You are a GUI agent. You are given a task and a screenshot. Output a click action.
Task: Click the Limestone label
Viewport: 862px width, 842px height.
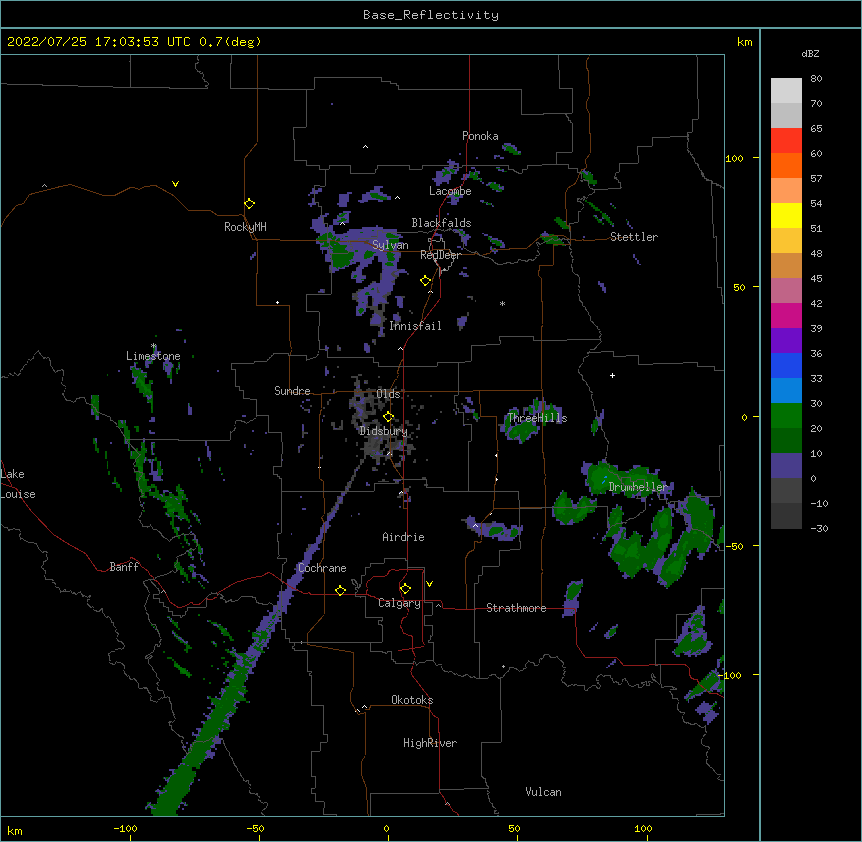[153, 356]
